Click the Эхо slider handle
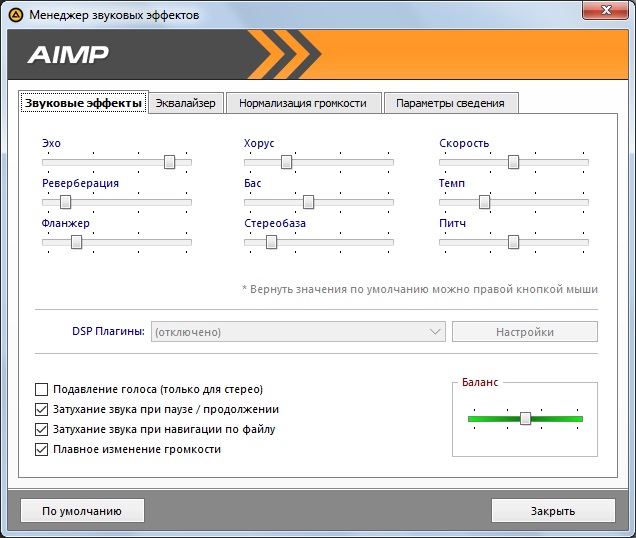Viewport: 636px width, 538px height. pos(170,162)
